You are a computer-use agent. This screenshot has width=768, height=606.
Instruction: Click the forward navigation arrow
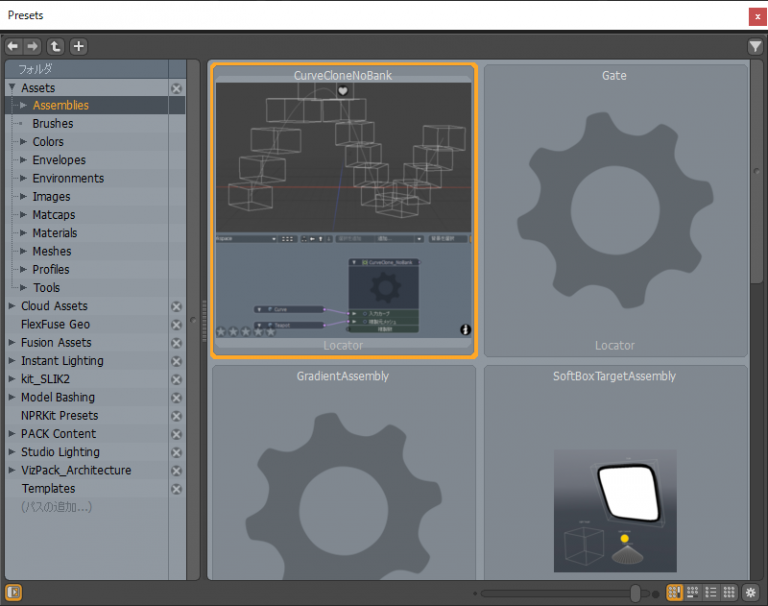[32, 47]
